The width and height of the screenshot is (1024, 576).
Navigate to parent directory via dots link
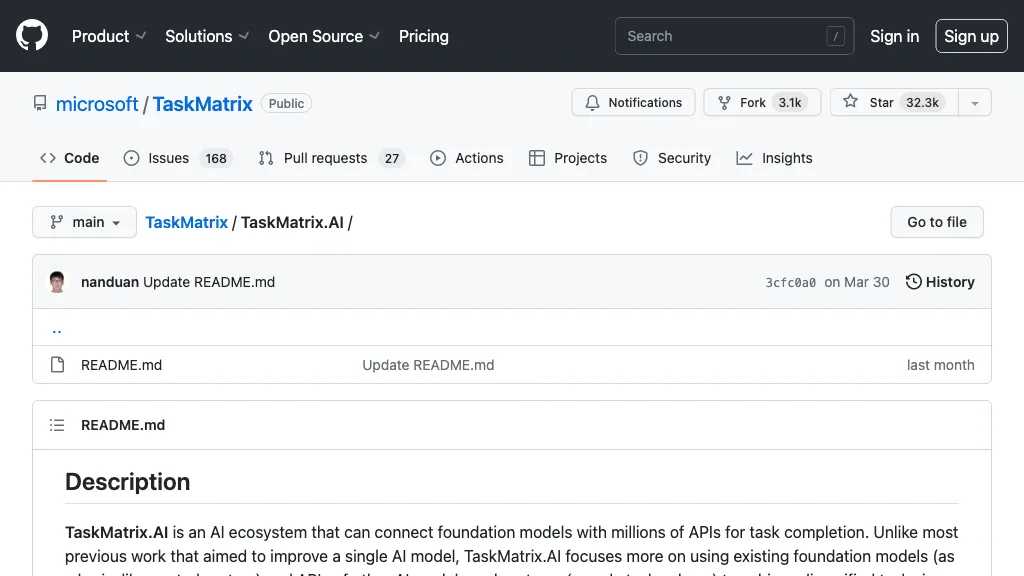tap(56, 328)
